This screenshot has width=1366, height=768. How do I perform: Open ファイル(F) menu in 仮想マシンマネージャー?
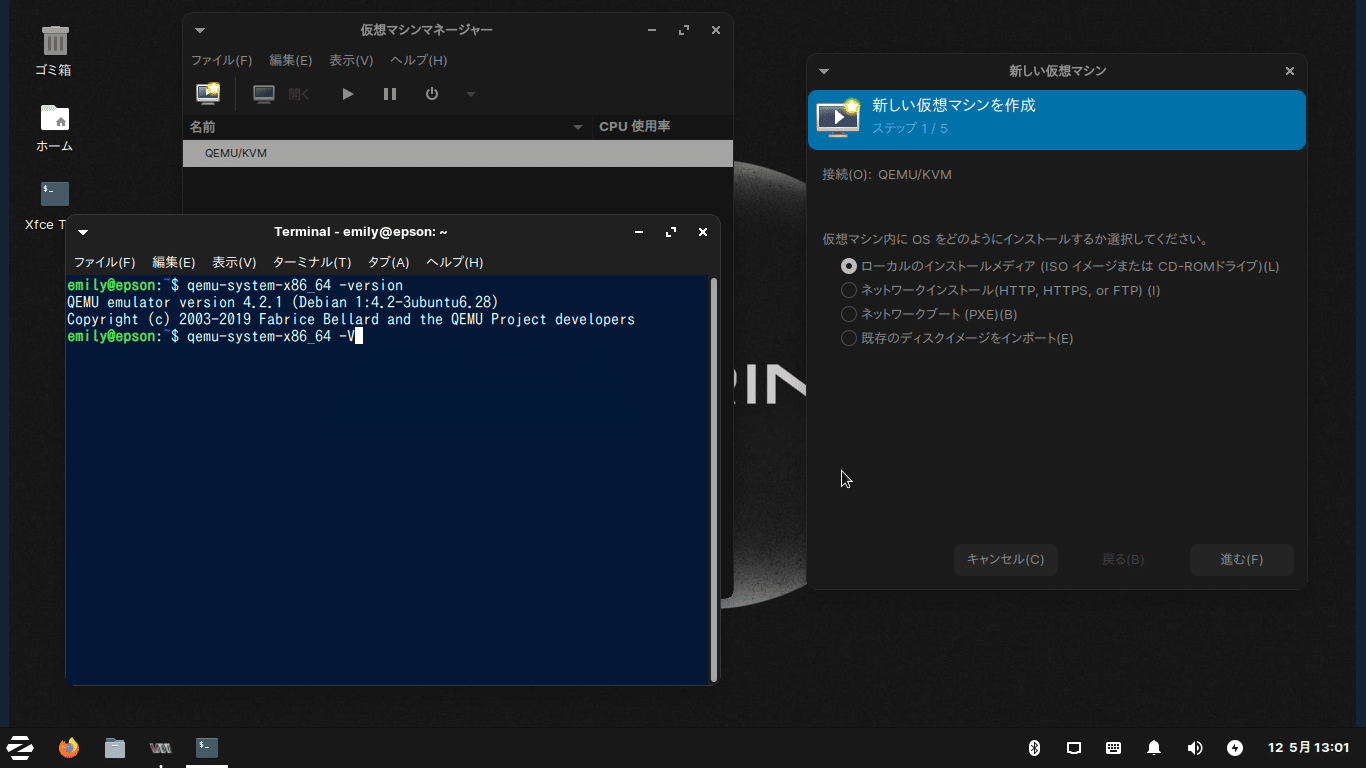tap(222, 60)
